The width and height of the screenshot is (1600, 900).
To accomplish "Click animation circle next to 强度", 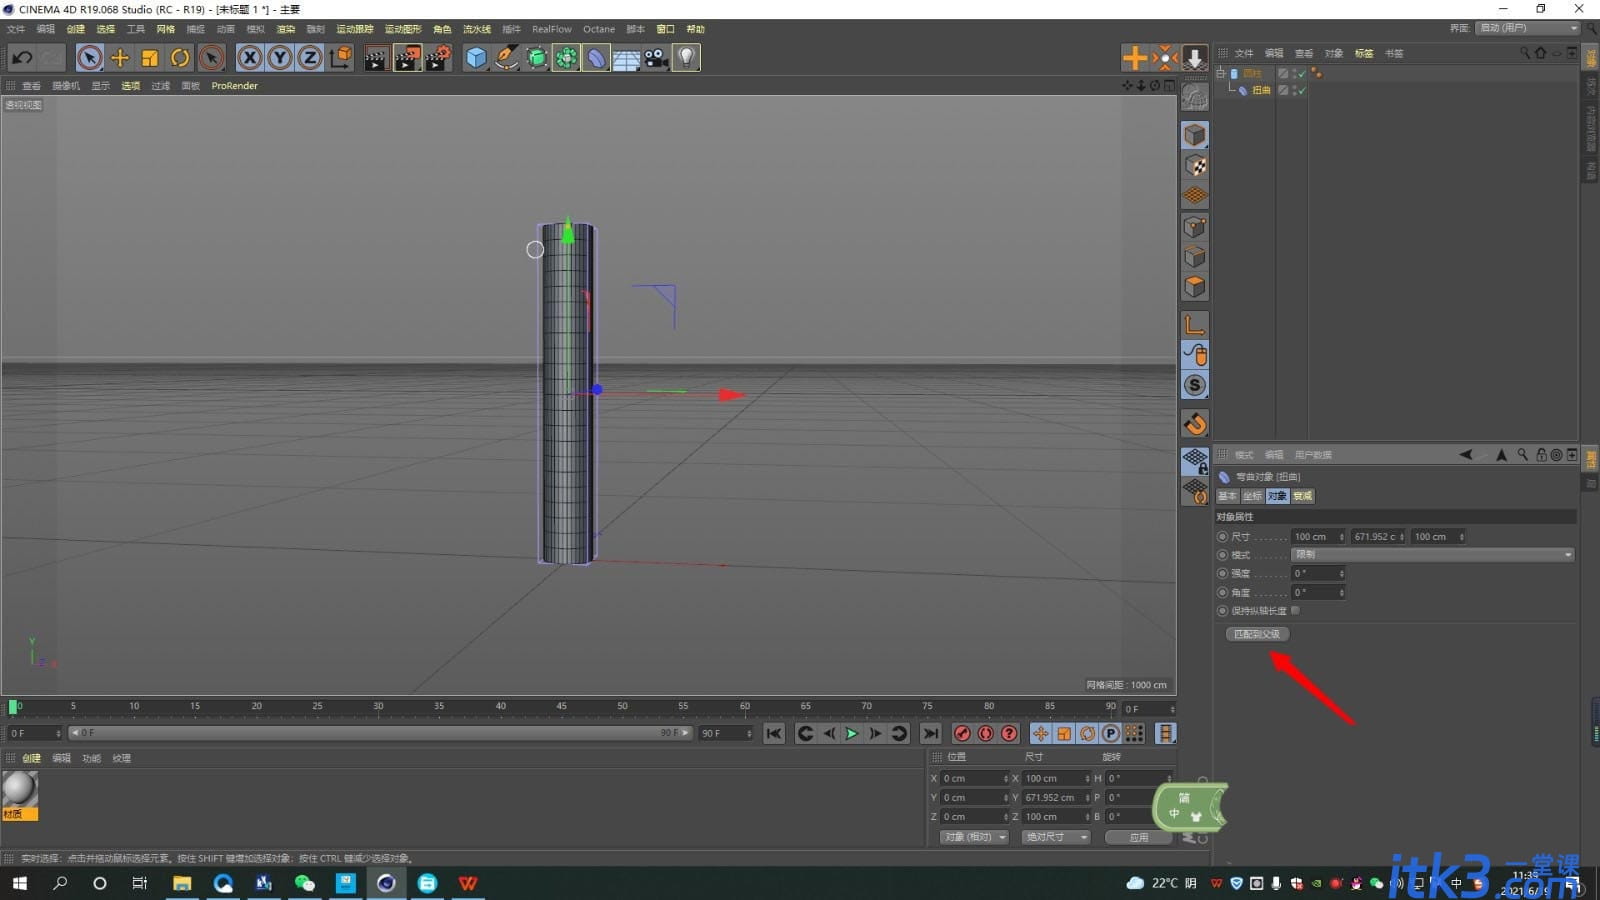I will (1222, 573).
